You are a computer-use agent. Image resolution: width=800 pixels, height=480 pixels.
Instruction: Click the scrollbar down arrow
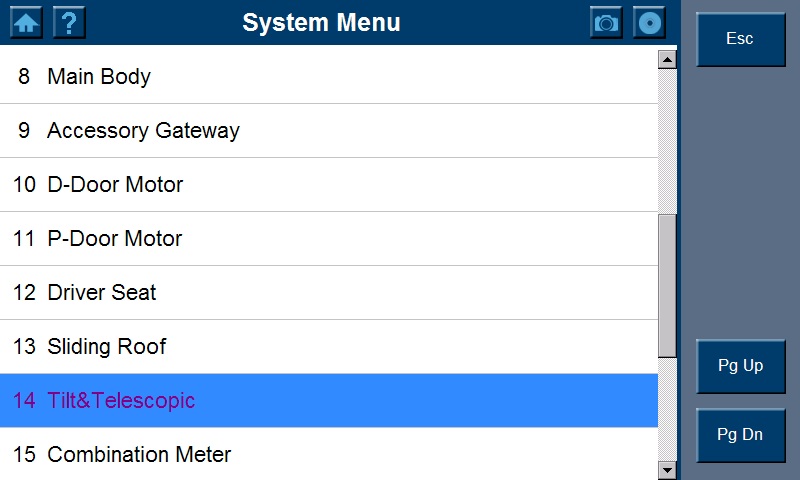coord(667,469)
